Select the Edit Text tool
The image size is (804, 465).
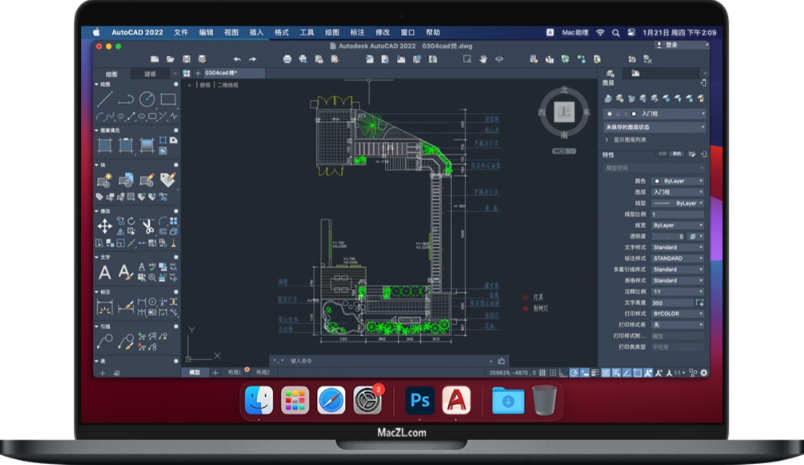125,272
